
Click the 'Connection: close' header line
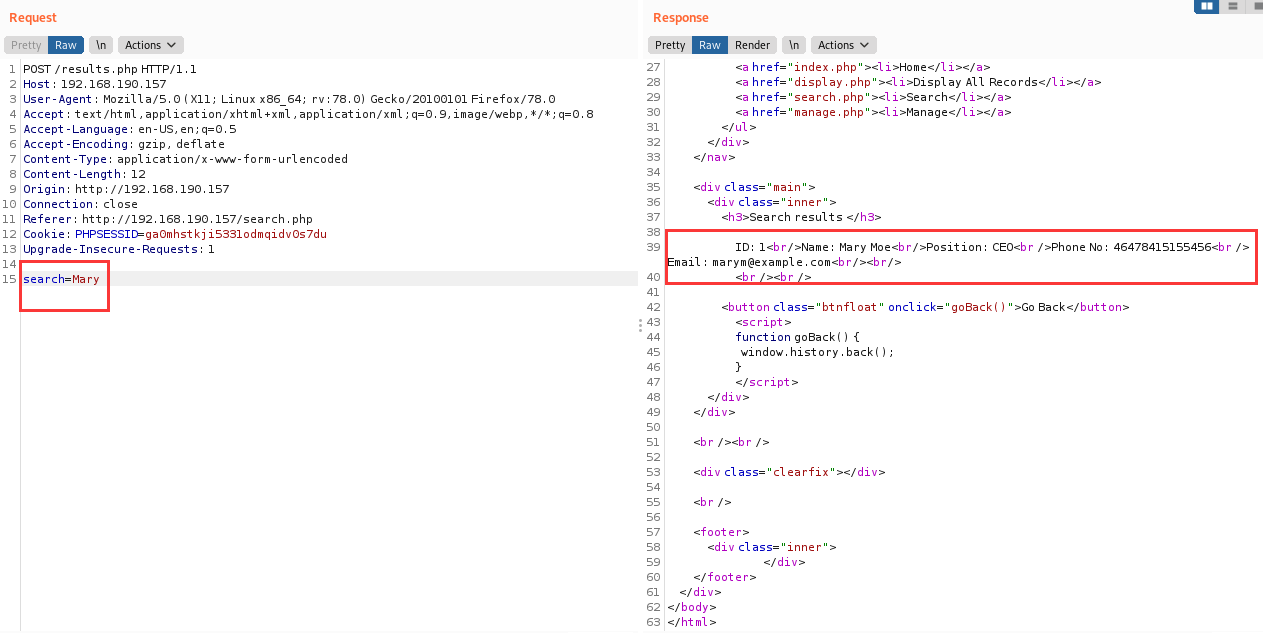(80, 204)
